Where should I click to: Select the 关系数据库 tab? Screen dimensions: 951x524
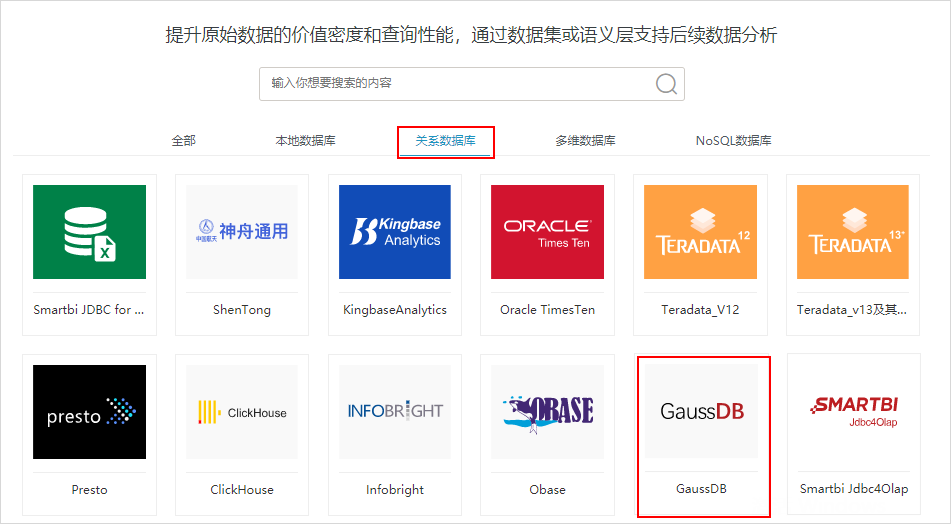445,141
